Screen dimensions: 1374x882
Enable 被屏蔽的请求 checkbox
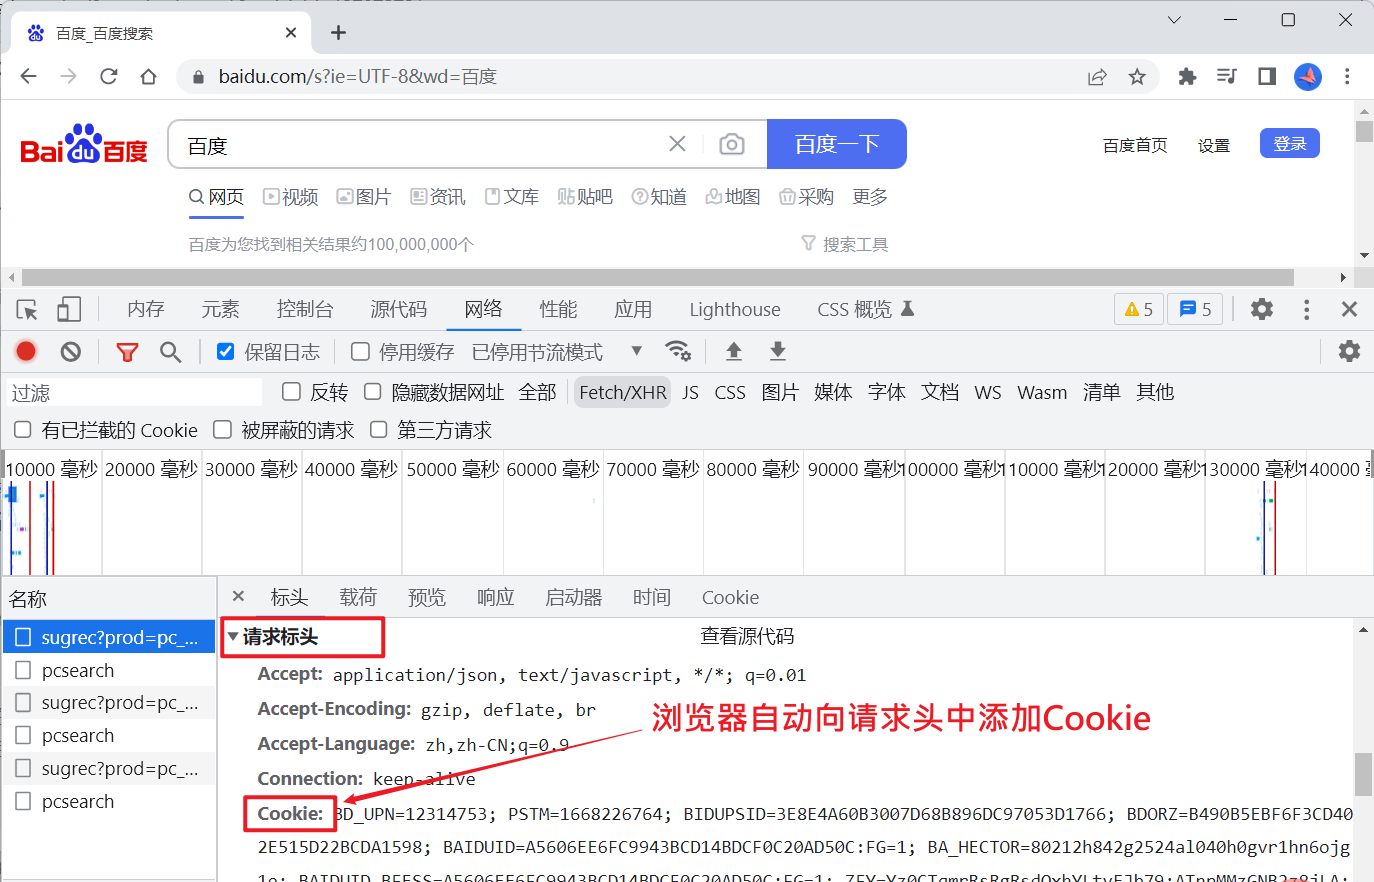coord(222,429)
